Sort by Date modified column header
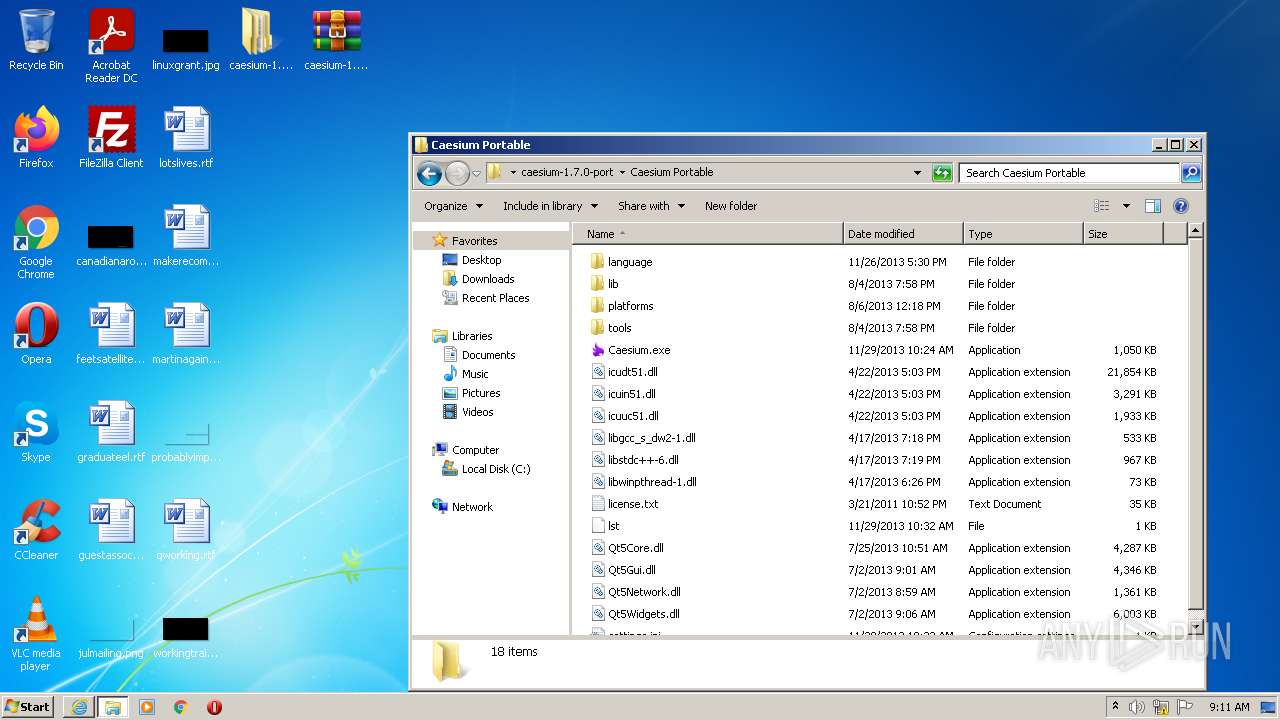Screen dimensions: 1280x720 [x=903, y=234]
